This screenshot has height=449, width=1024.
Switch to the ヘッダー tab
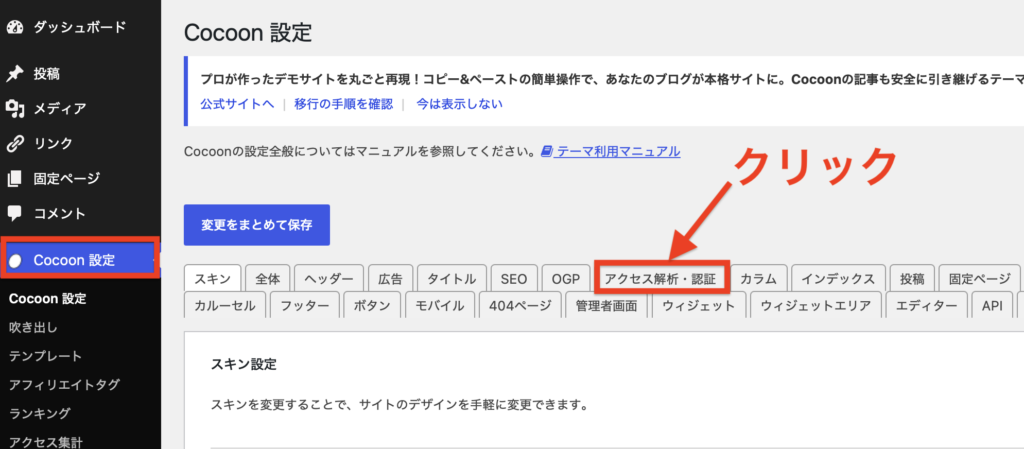(329, 279)
